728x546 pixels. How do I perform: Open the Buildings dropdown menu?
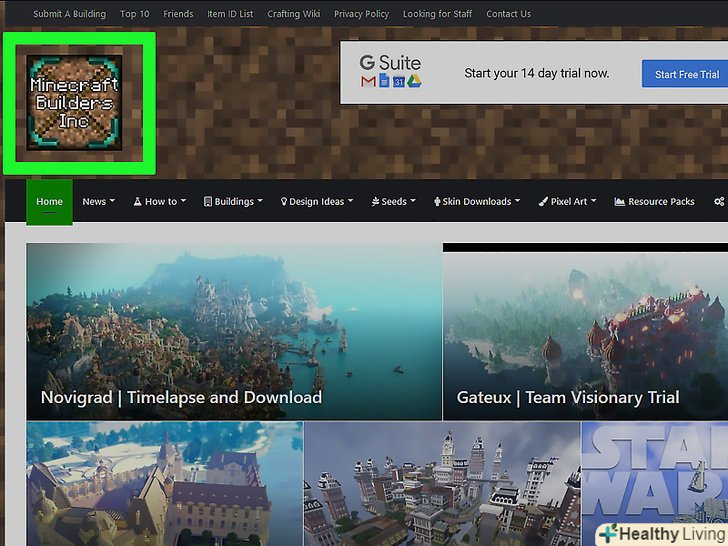point(234,202)
